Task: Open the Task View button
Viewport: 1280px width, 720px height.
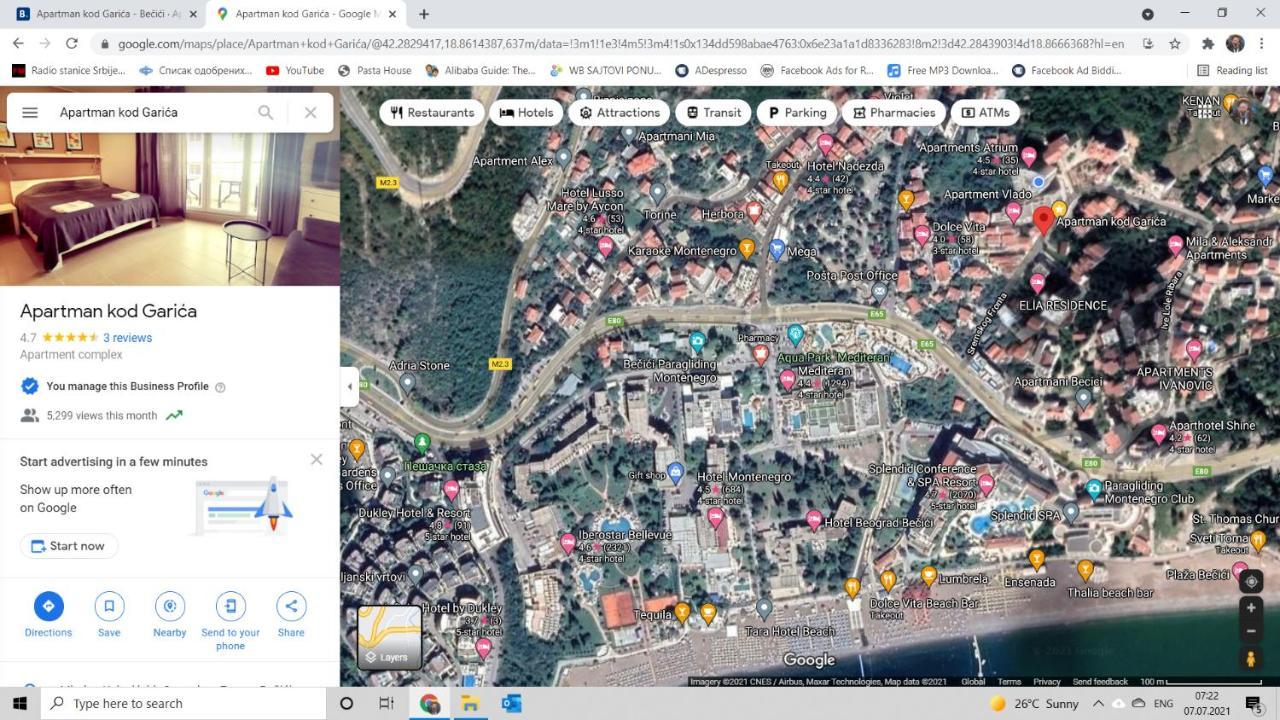Action: [x=387, y=703]
